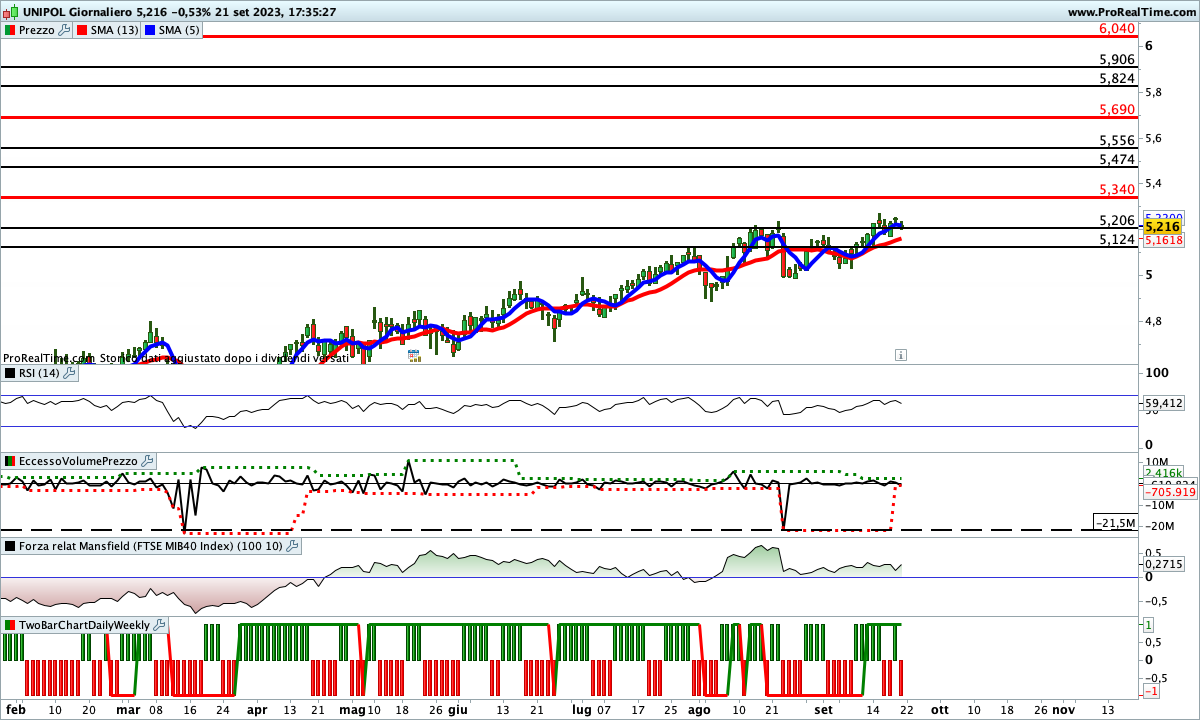This screenshot has width=1200, height=720.
Task: Click the 5,556 price level label
Action: 1116,141
